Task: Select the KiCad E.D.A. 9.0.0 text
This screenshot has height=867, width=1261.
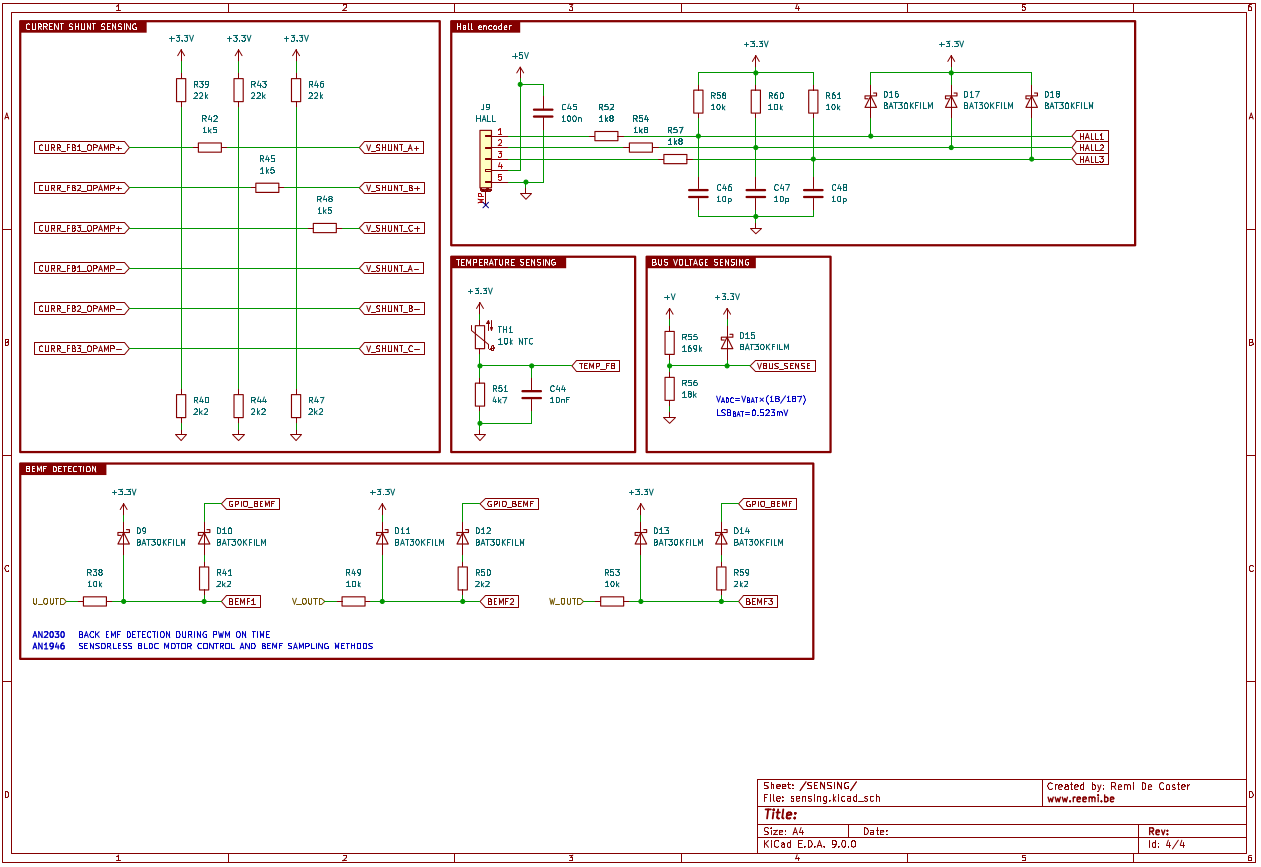Action: 809,844
